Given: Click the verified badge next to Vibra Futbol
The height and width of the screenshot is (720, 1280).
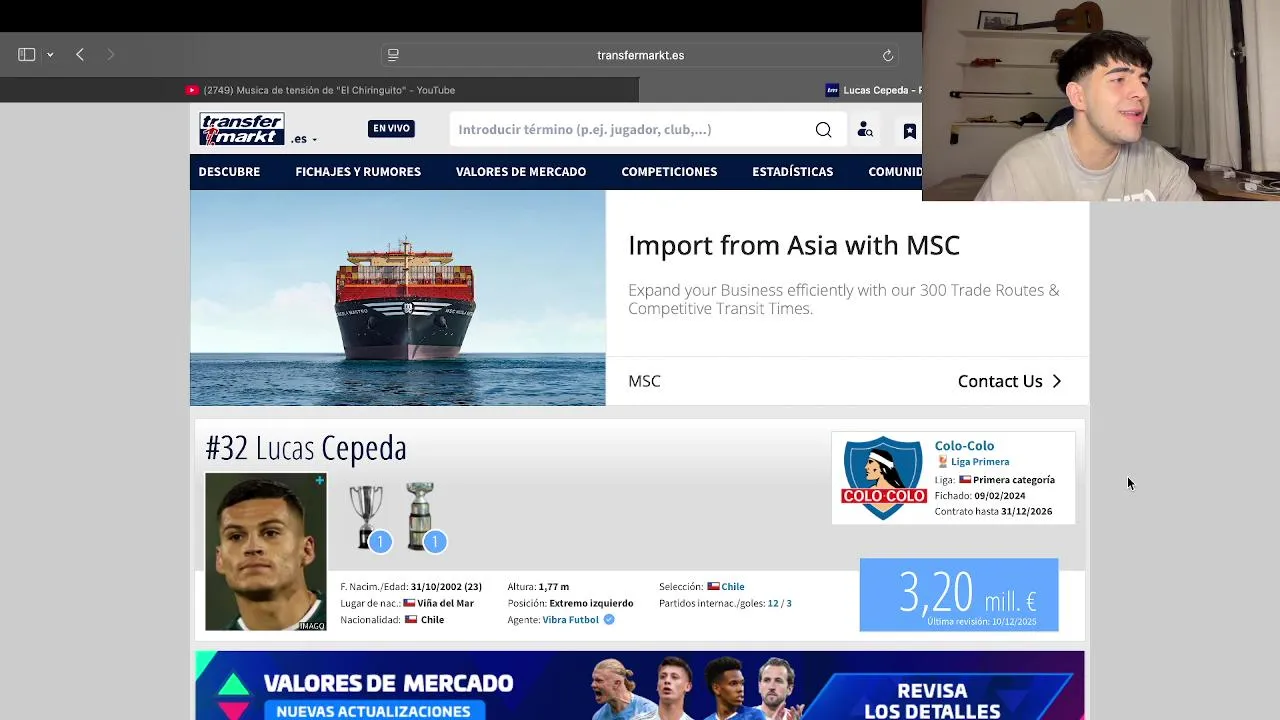Looking at the screenshot, I should tap(608, 620).
